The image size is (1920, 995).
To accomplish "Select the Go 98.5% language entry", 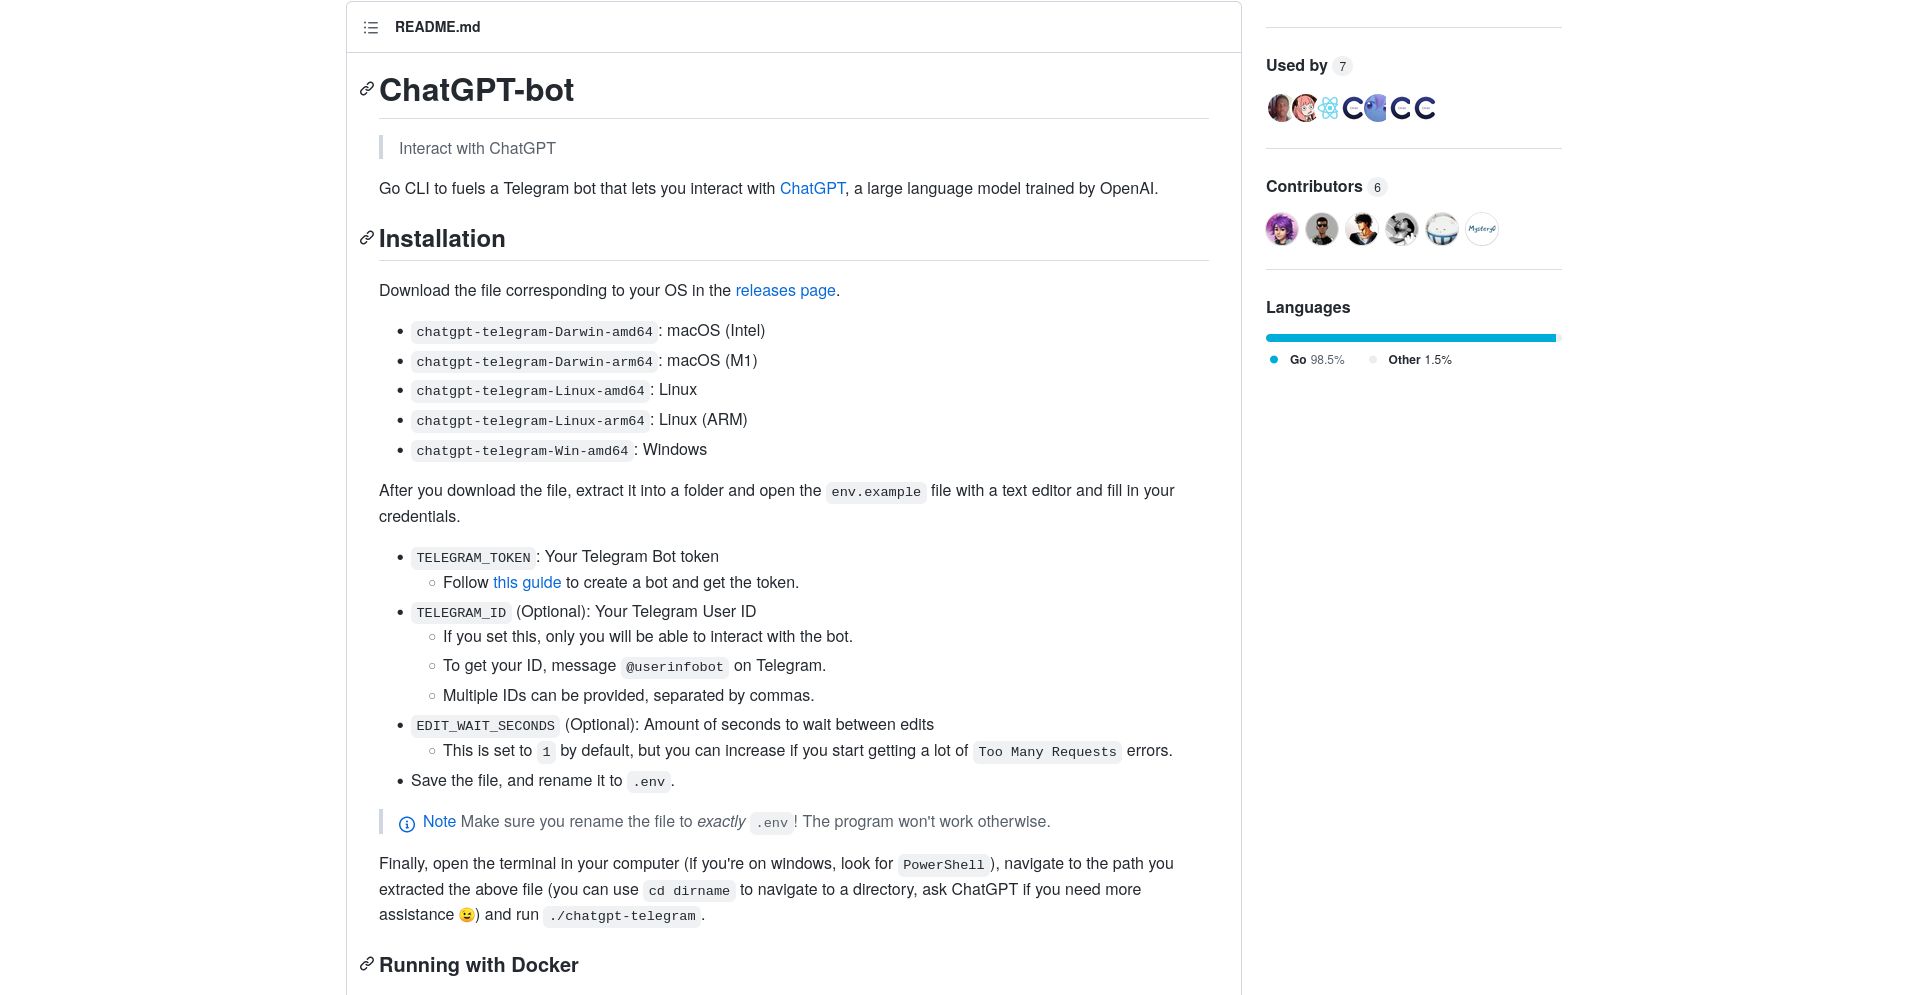I will (1308, 360).
